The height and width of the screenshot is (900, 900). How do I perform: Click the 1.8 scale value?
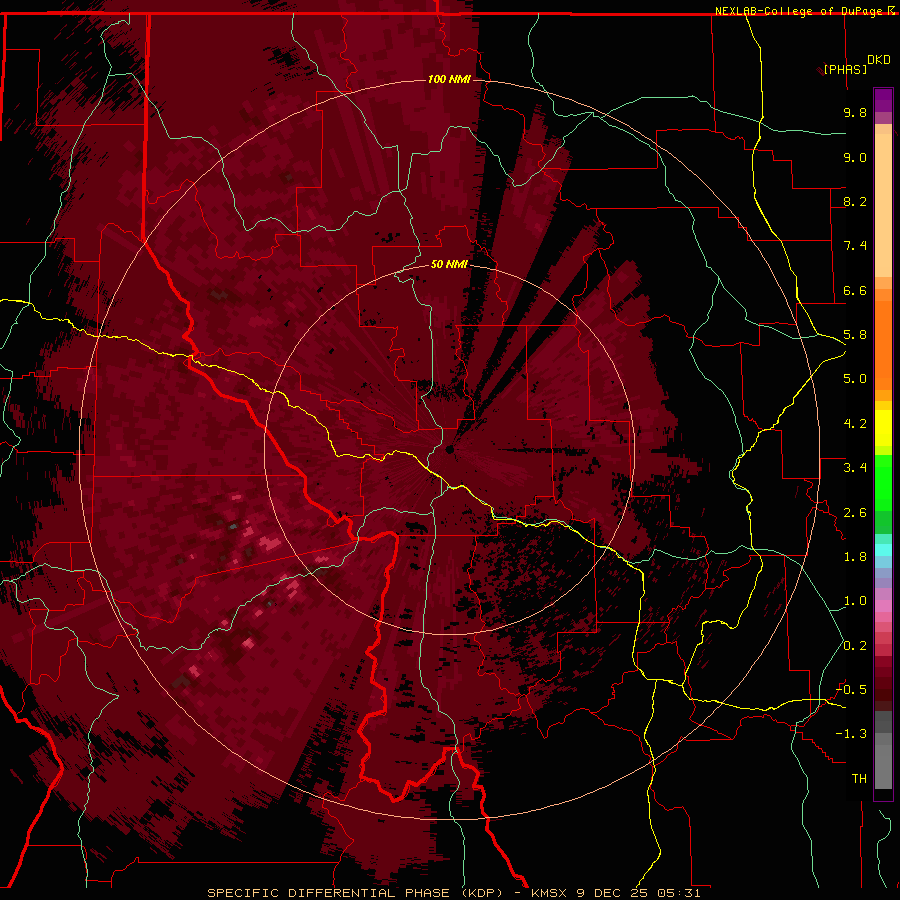tap(855, 557)
